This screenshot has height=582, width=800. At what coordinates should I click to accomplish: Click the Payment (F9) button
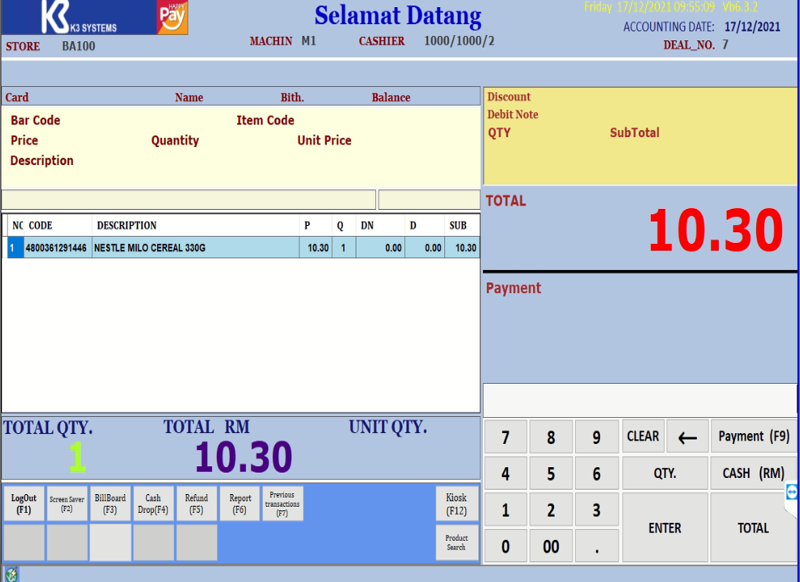pyautogui.click(x=753, y=437)
